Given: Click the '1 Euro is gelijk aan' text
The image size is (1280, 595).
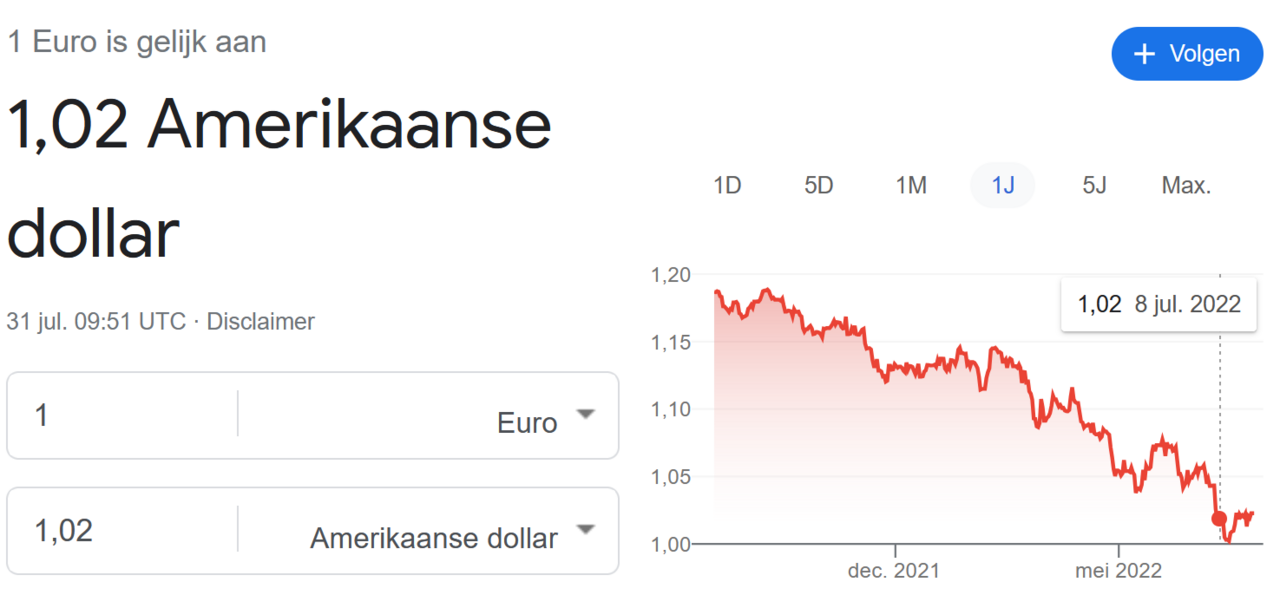Looking at the screenshot, I should pos(137,42).
